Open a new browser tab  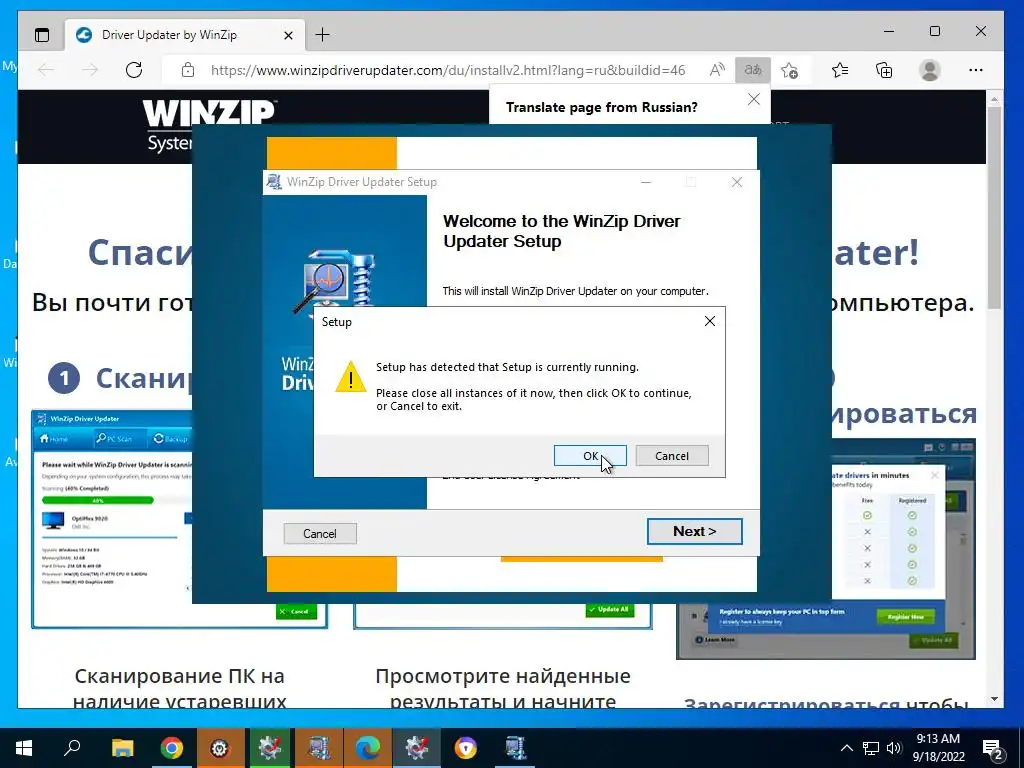323,35
